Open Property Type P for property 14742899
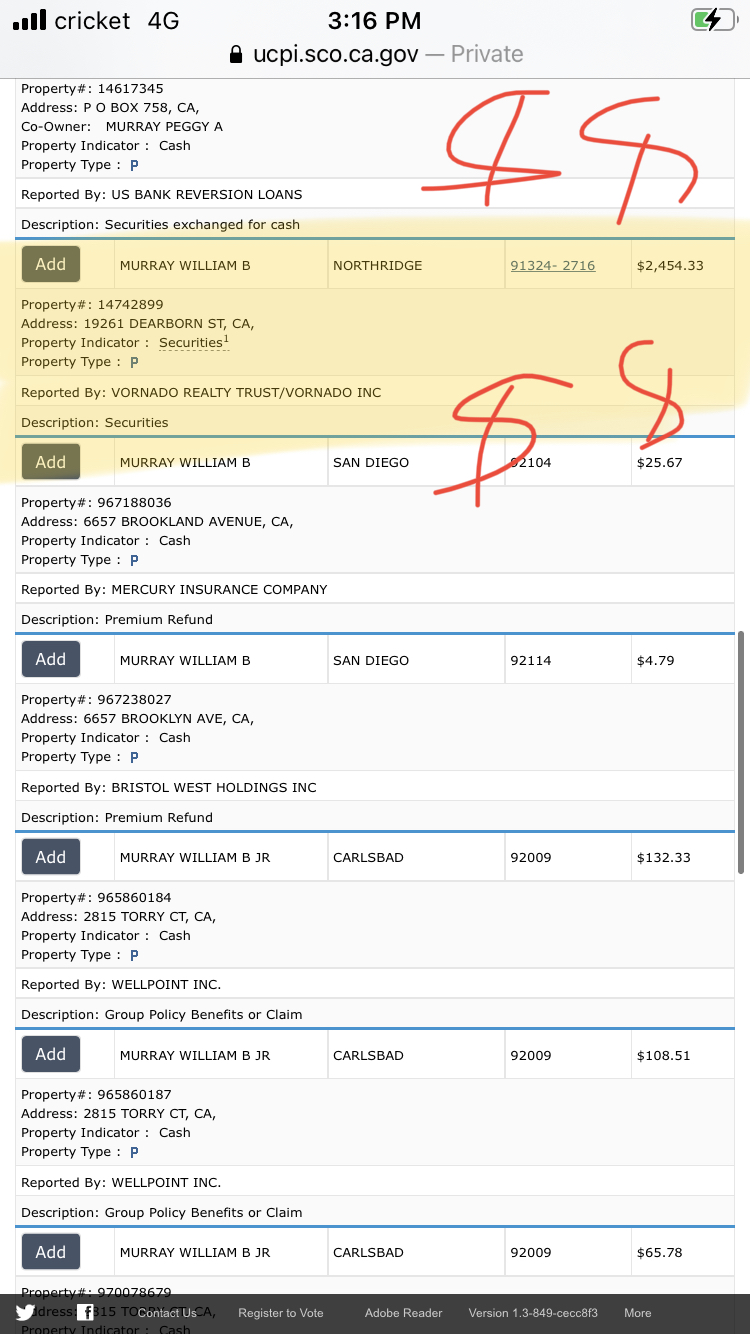 pyautogui.click(x=134, y=362)
